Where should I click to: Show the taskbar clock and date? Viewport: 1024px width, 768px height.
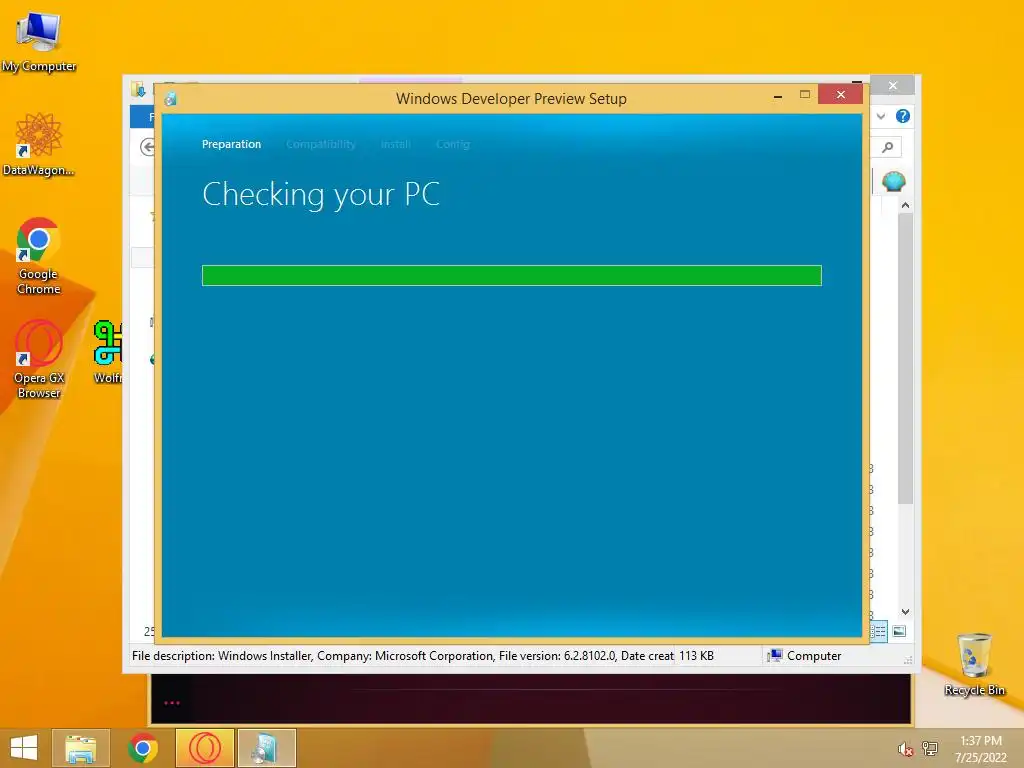[981, 749]
